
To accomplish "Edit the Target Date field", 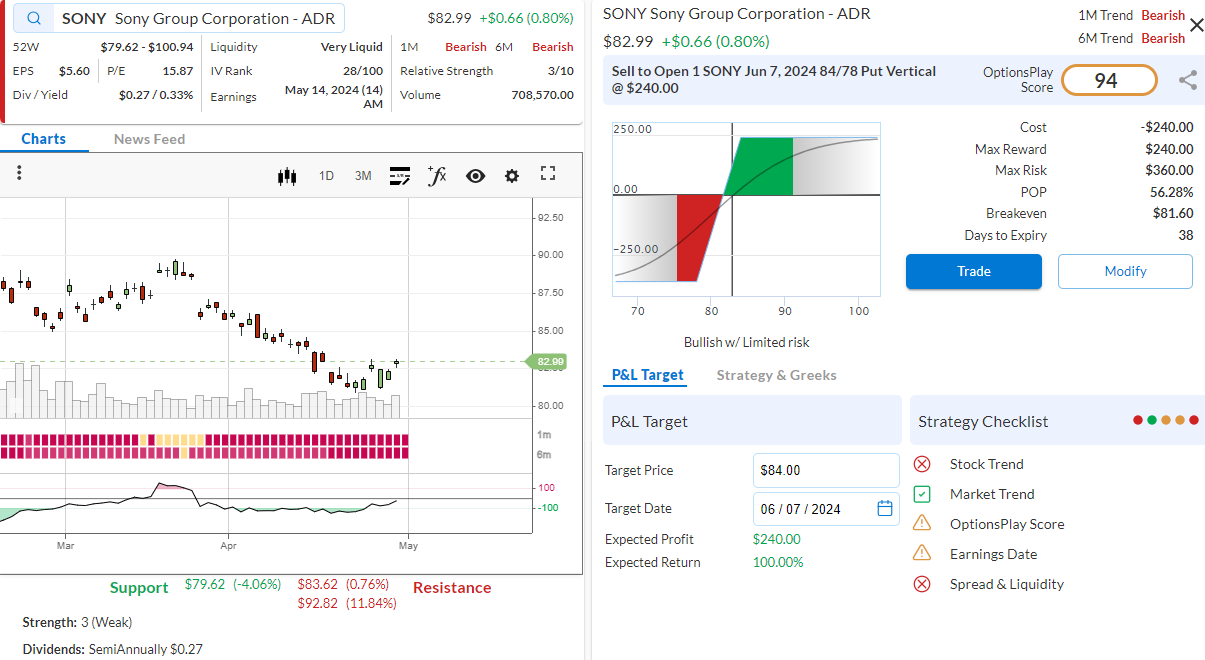I will (x=826, y=508).
